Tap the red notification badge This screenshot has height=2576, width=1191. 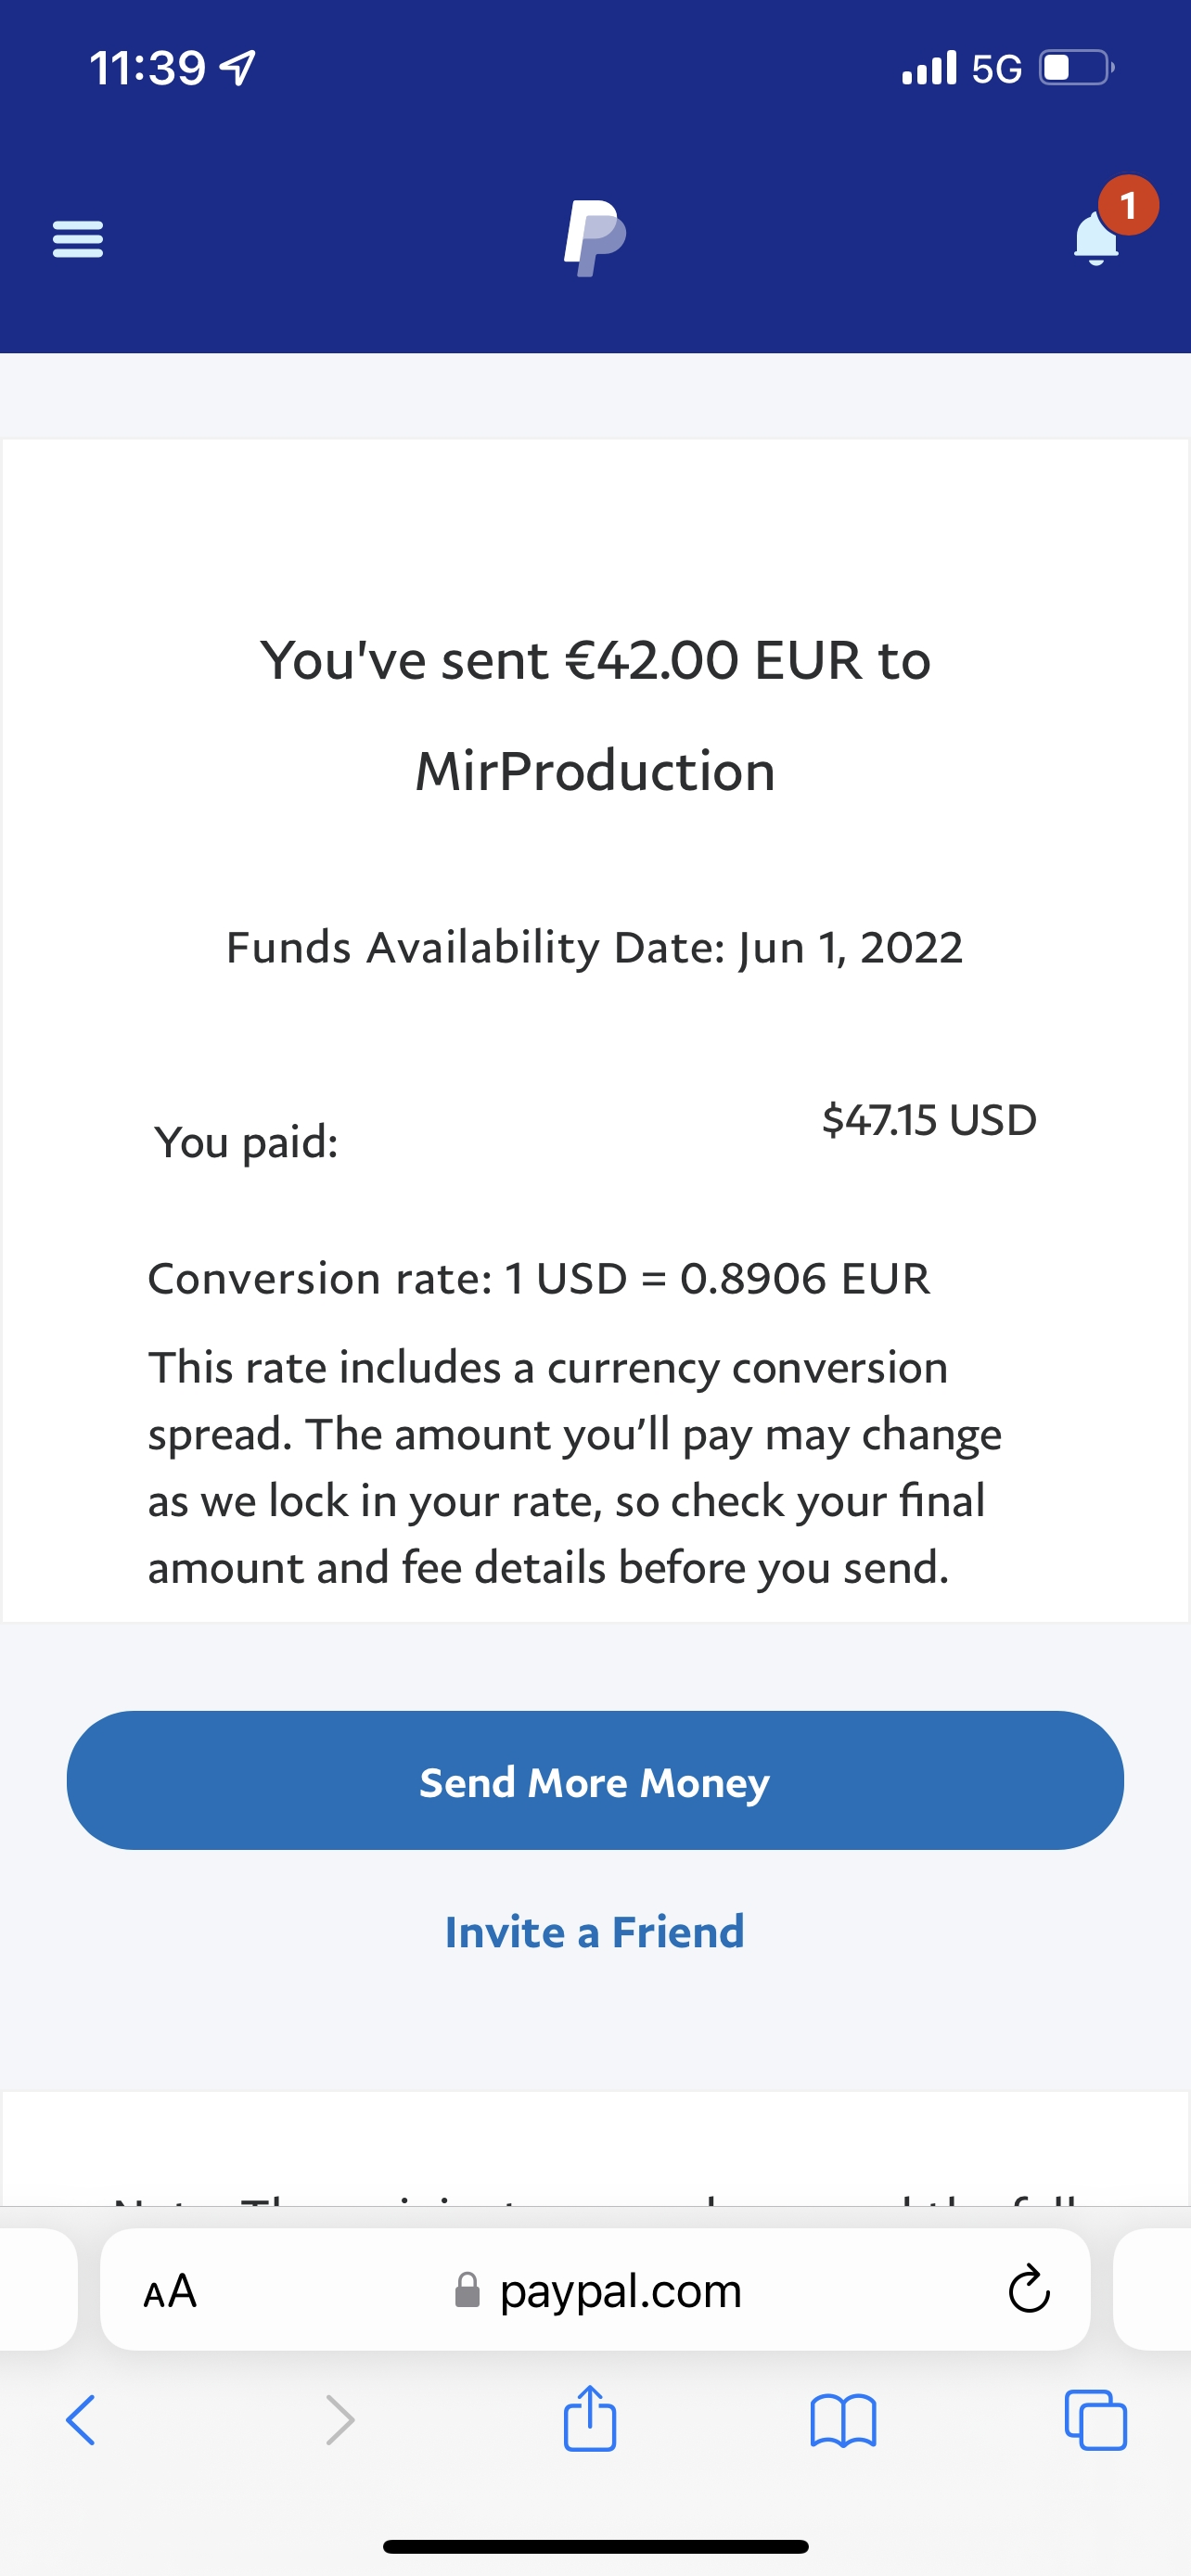click(1128, 206)
